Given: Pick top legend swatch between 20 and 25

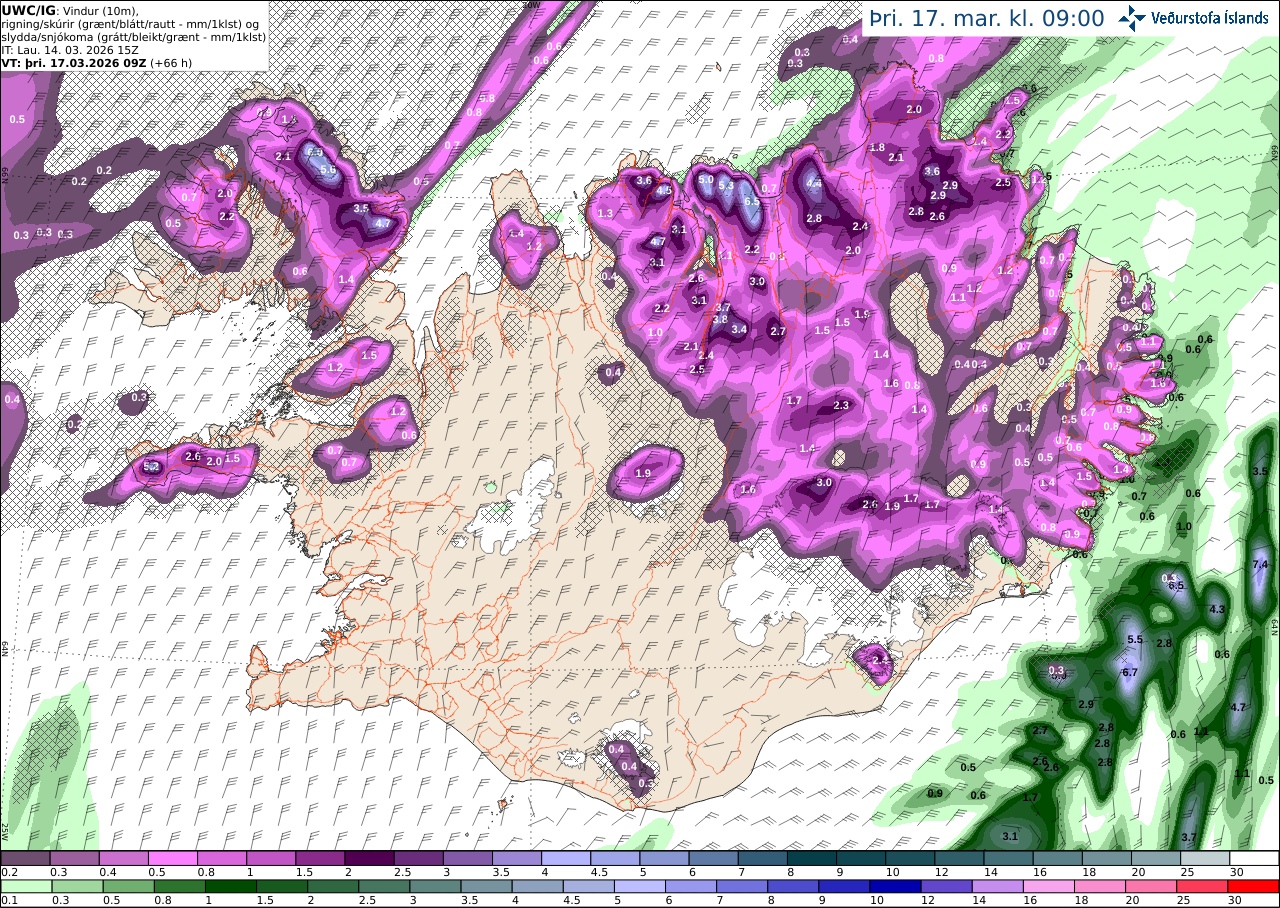Looking at the screenshot, I should [1156, 858].
